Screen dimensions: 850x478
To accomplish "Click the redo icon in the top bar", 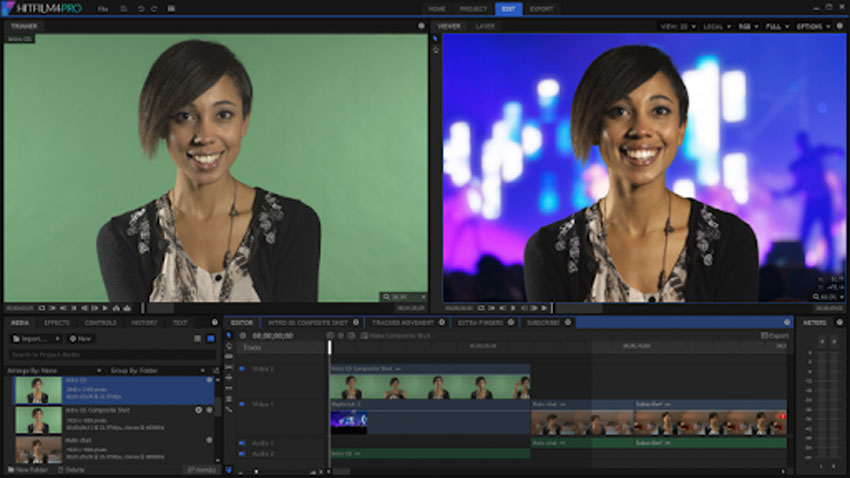I will (x=154, y=8).
